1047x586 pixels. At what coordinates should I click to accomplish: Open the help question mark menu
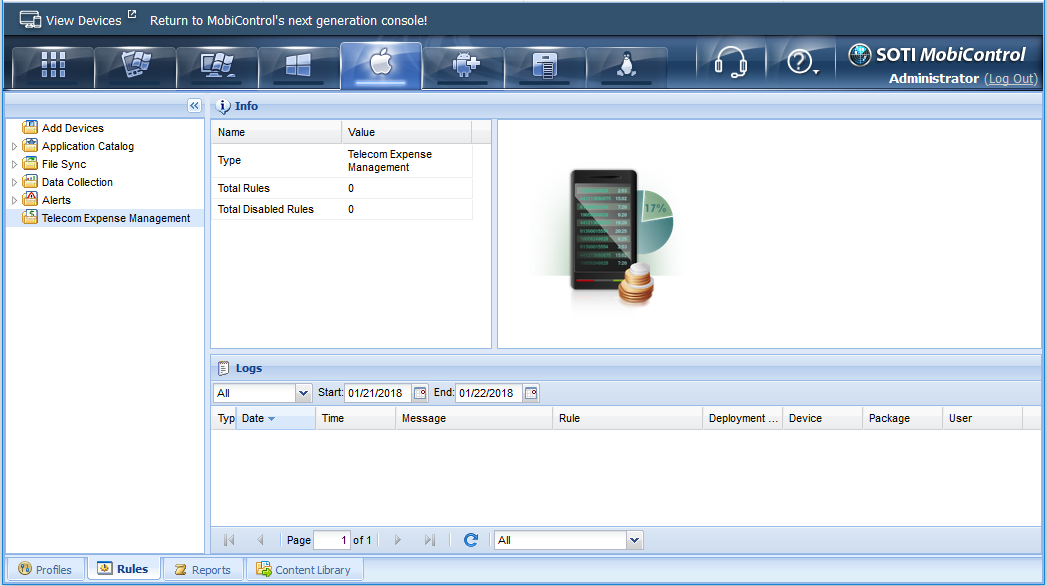pos(802,64)
